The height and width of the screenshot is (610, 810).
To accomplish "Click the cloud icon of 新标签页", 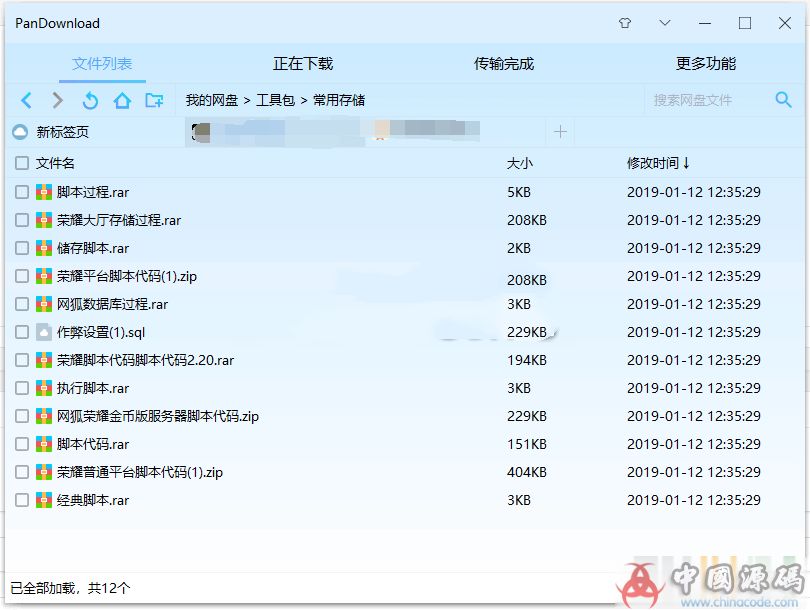I will (20, 132).
